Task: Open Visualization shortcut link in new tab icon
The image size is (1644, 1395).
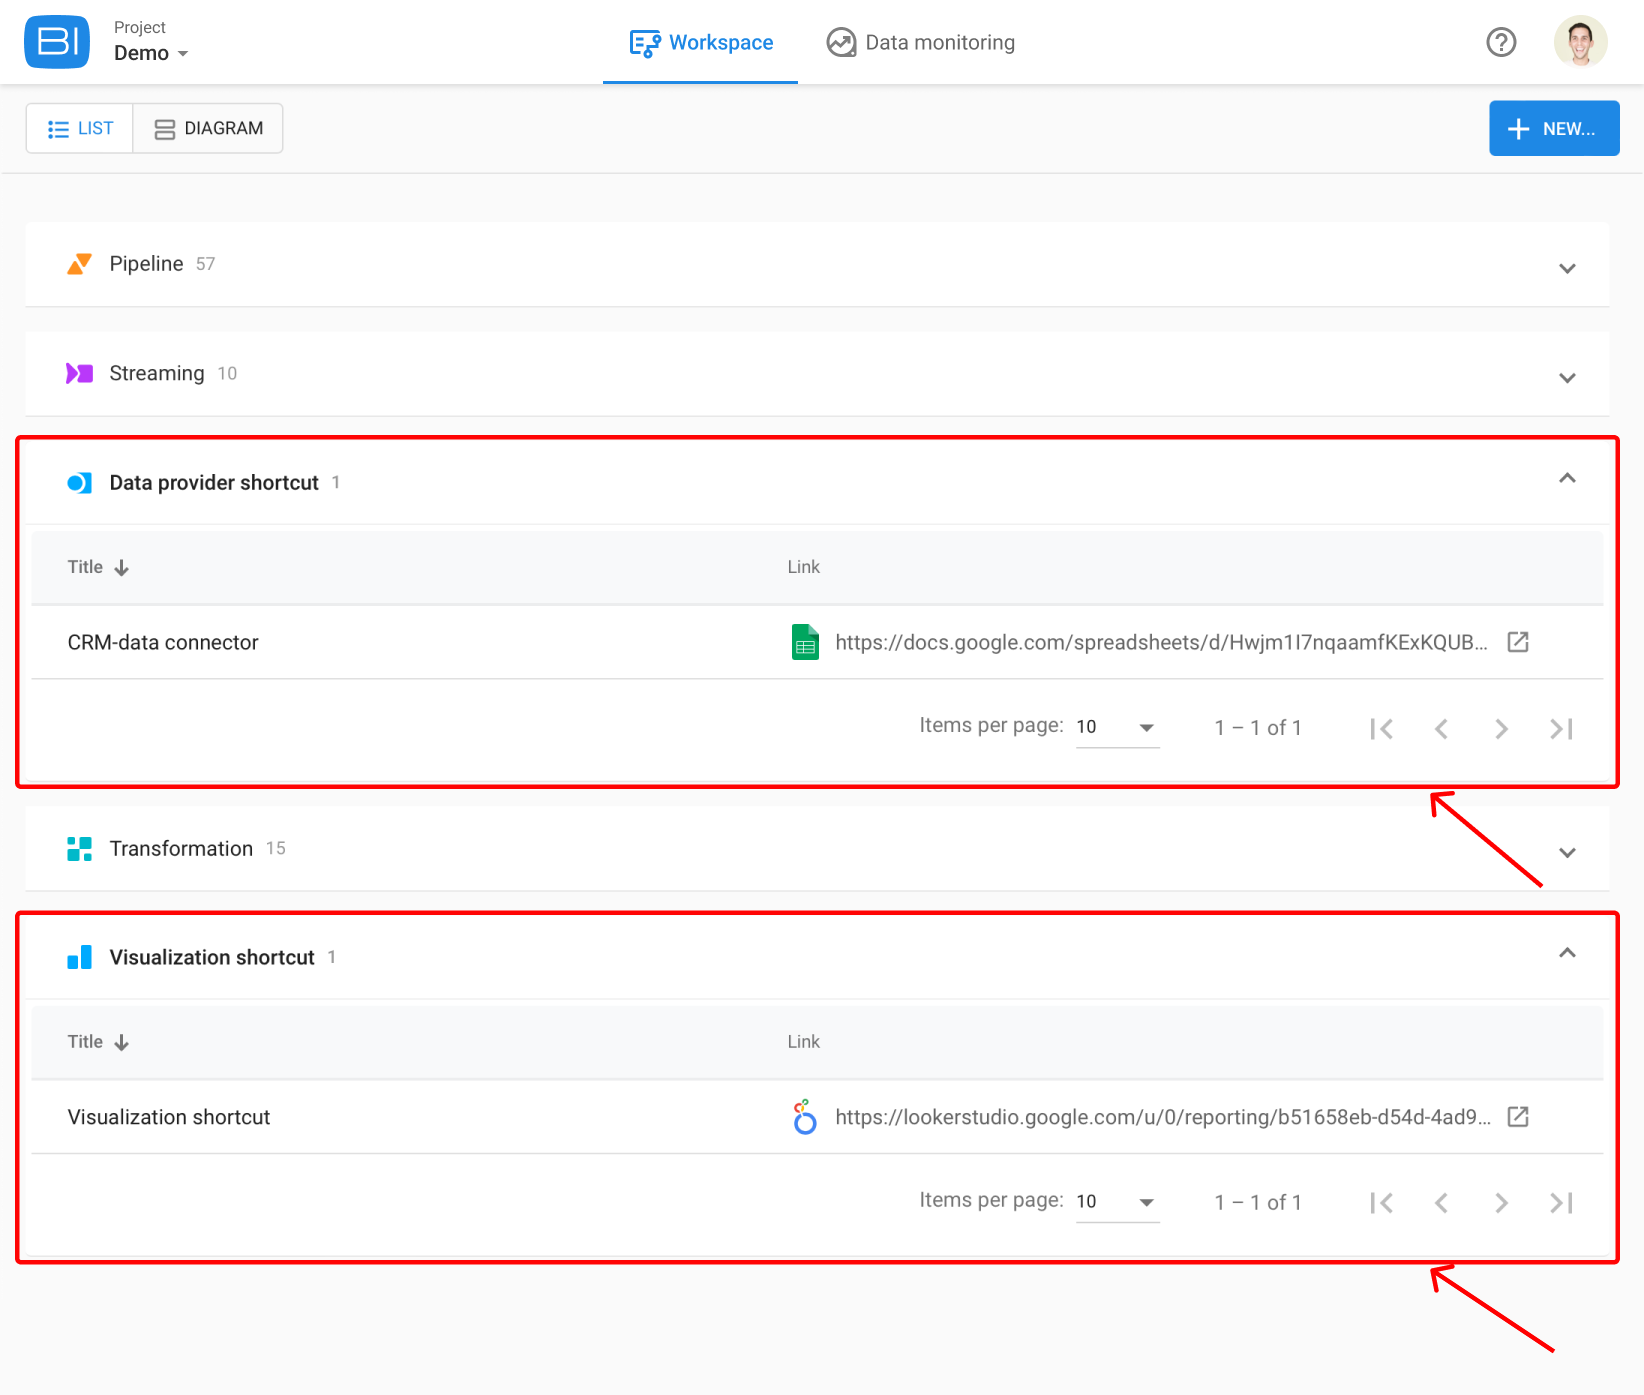Action: [x=1518, y=1117]
